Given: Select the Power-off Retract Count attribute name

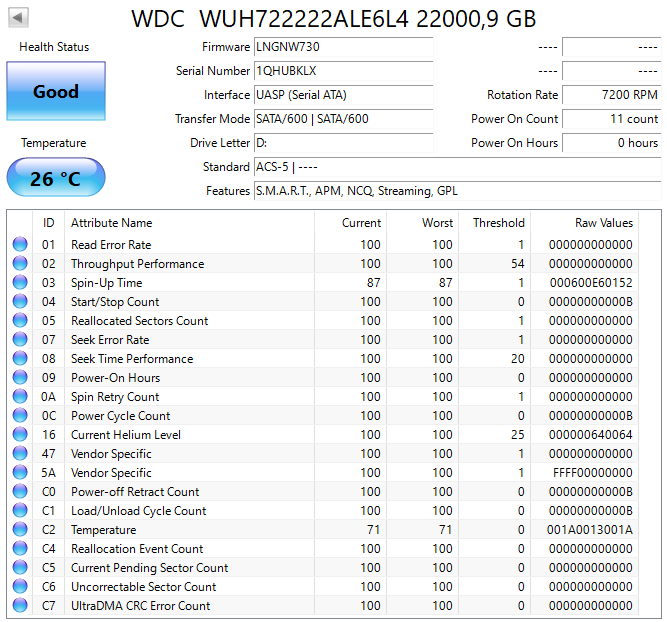Looking at the screenshot, I should 135,492.
